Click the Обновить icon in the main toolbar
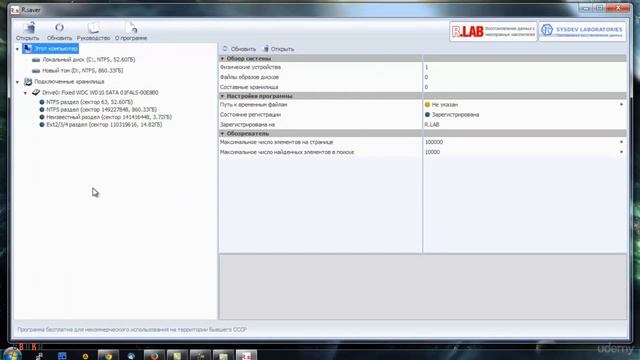640x360 pixels. point(59,31)
